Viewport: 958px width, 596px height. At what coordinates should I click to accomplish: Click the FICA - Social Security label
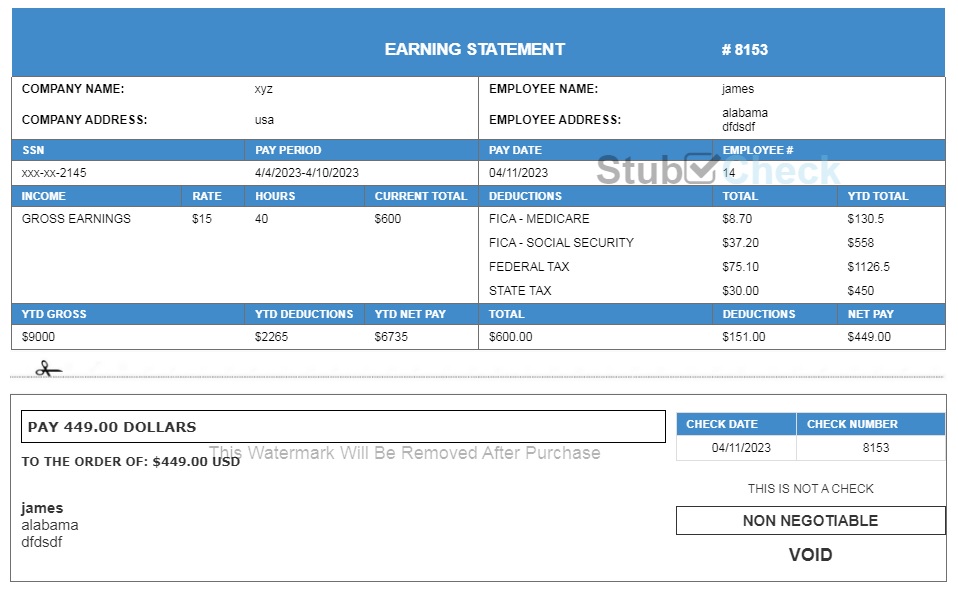pos(561,243)
